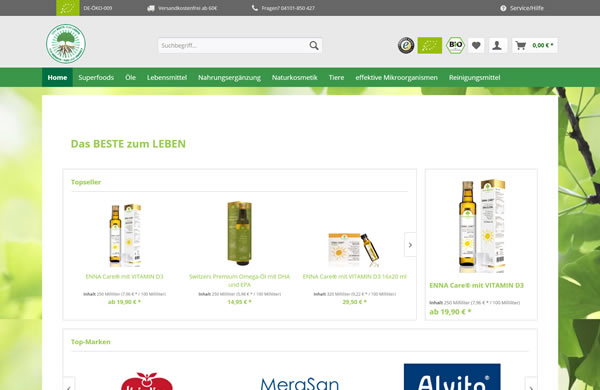Open the Superfoods category
Image resolution: width=600 pixels, height=390 pixels.
[96, 77]
